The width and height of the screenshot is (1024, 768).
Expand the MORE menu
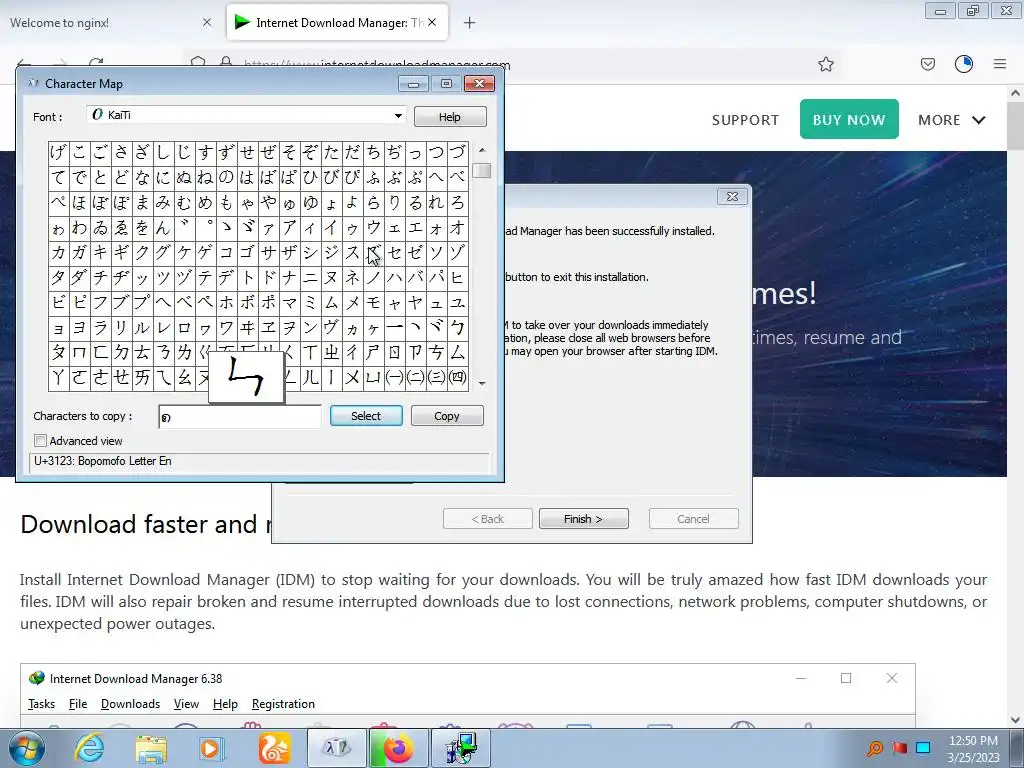click(x=952, y=120)
